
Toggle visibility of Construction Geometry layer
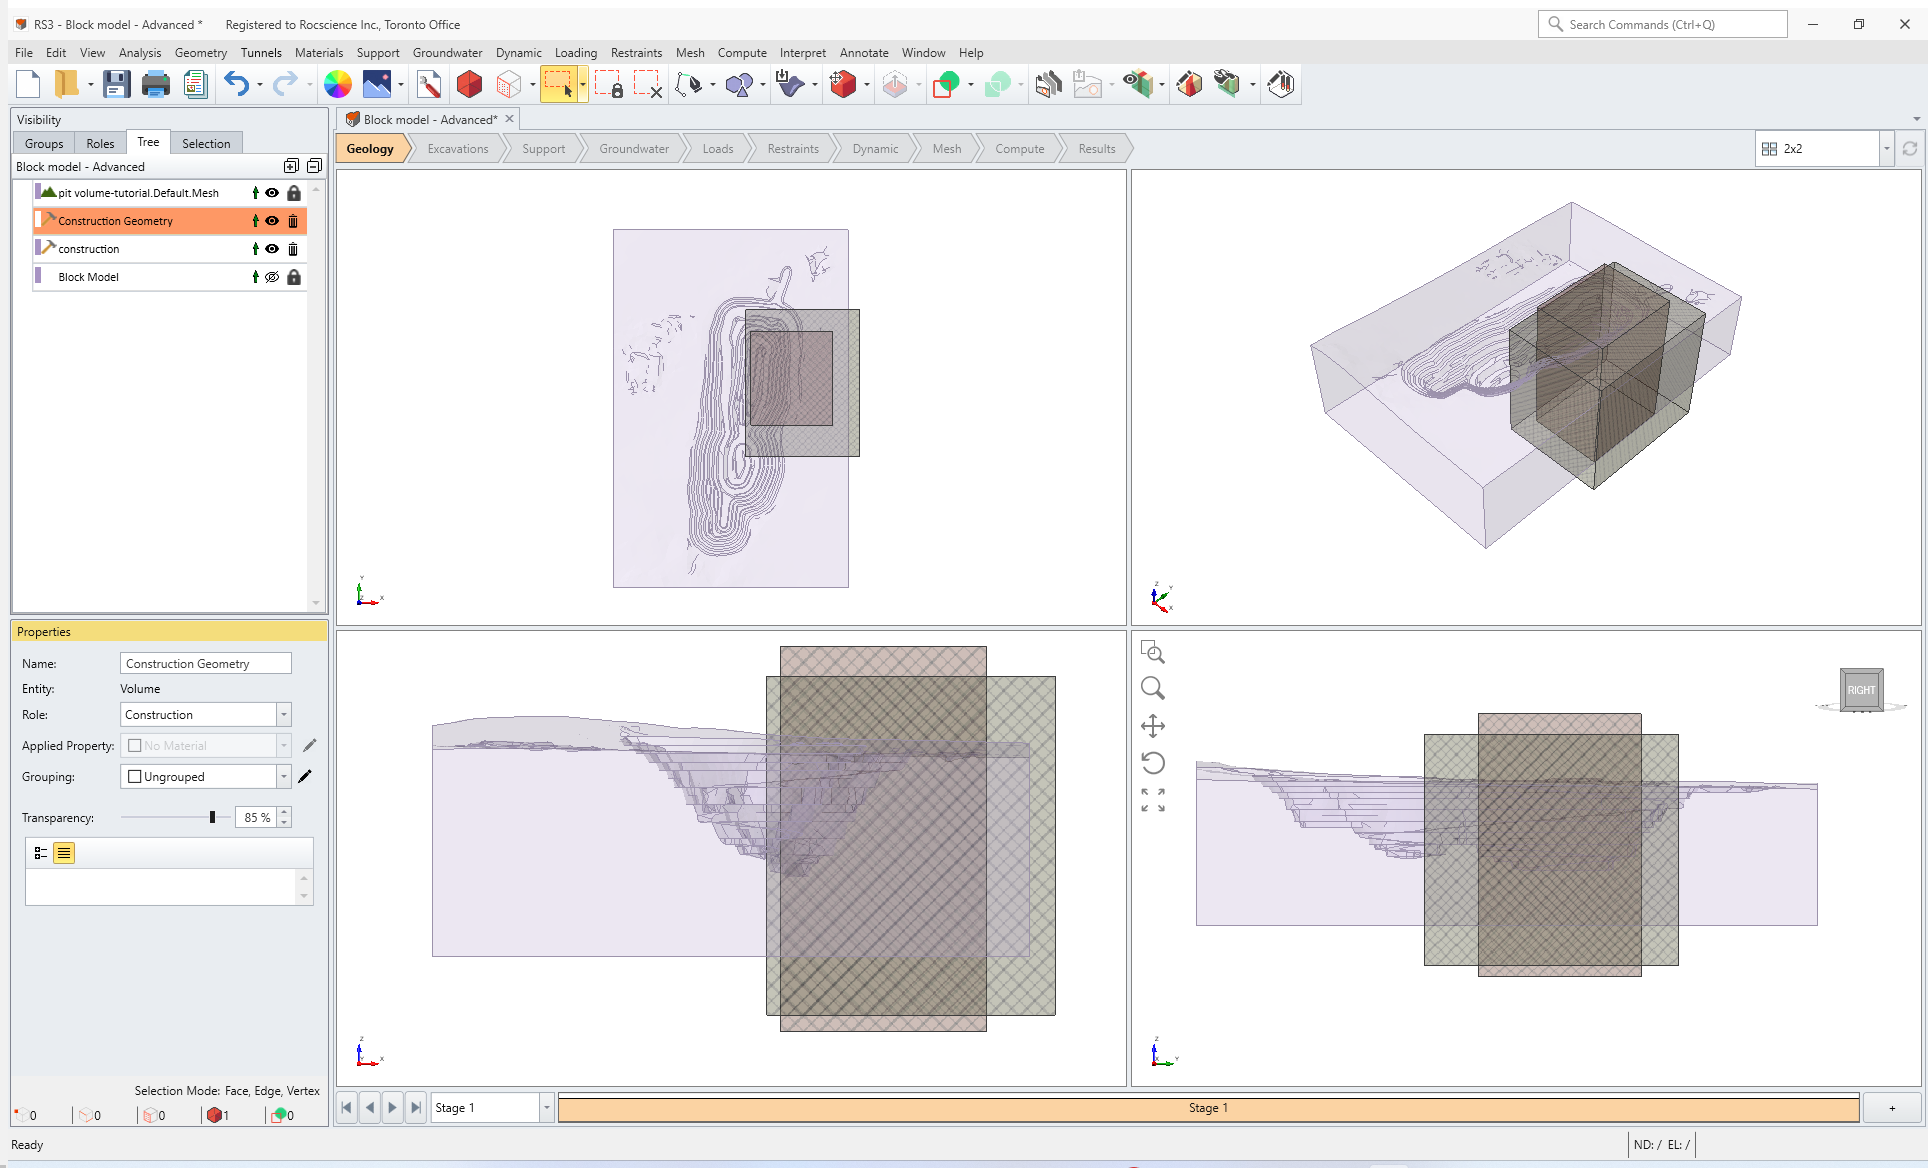point(271,220)
